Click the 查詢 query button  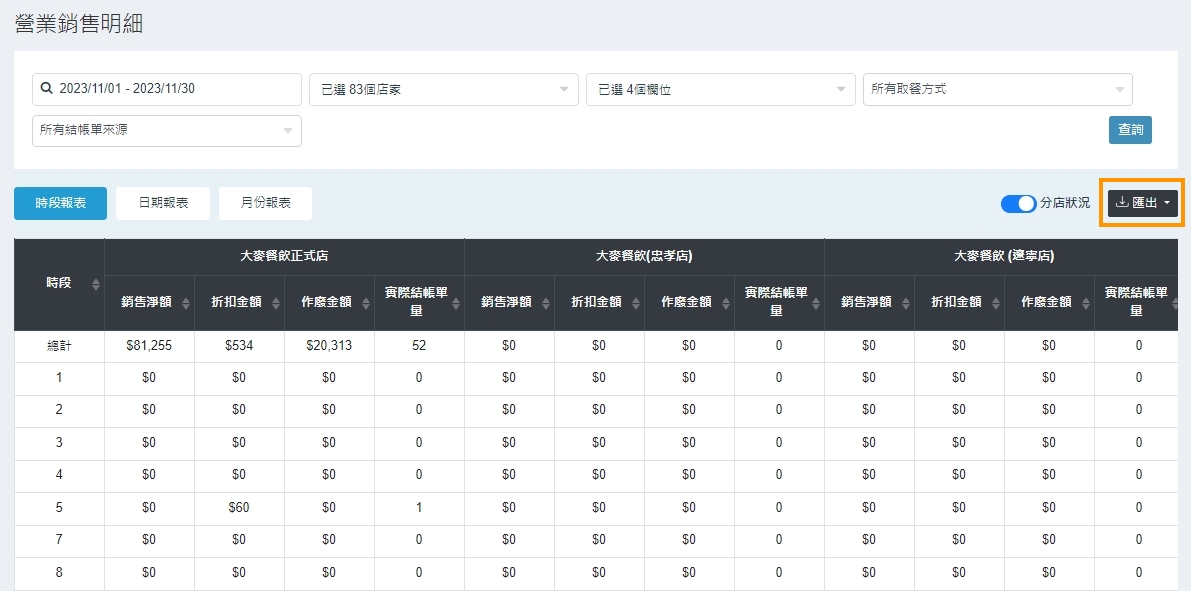click(1130, 130)
